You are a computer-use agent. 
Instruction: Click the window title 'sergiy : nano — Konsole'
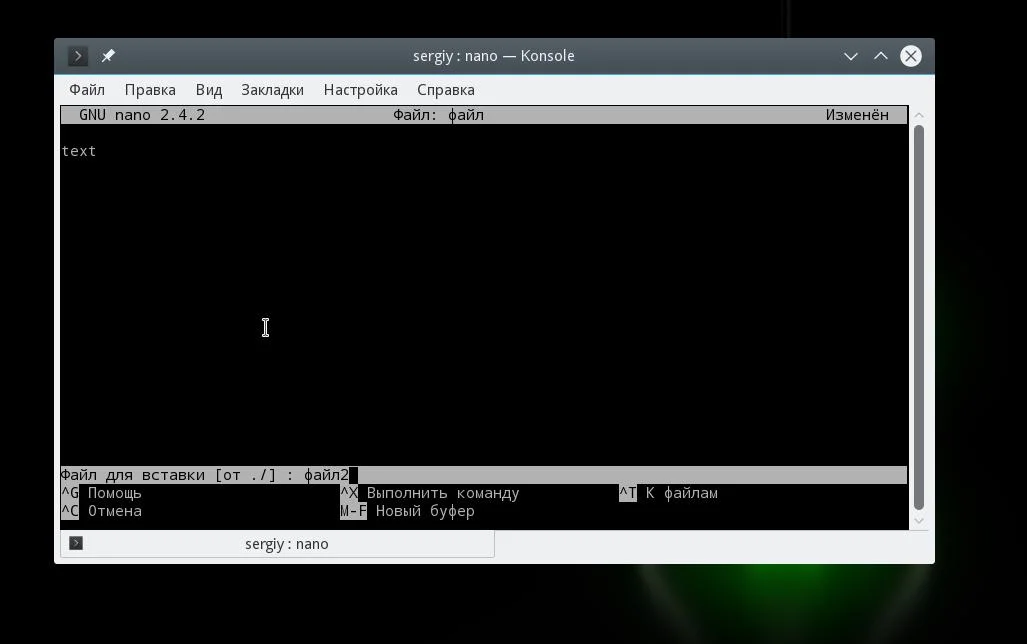[x=494, y=56]
